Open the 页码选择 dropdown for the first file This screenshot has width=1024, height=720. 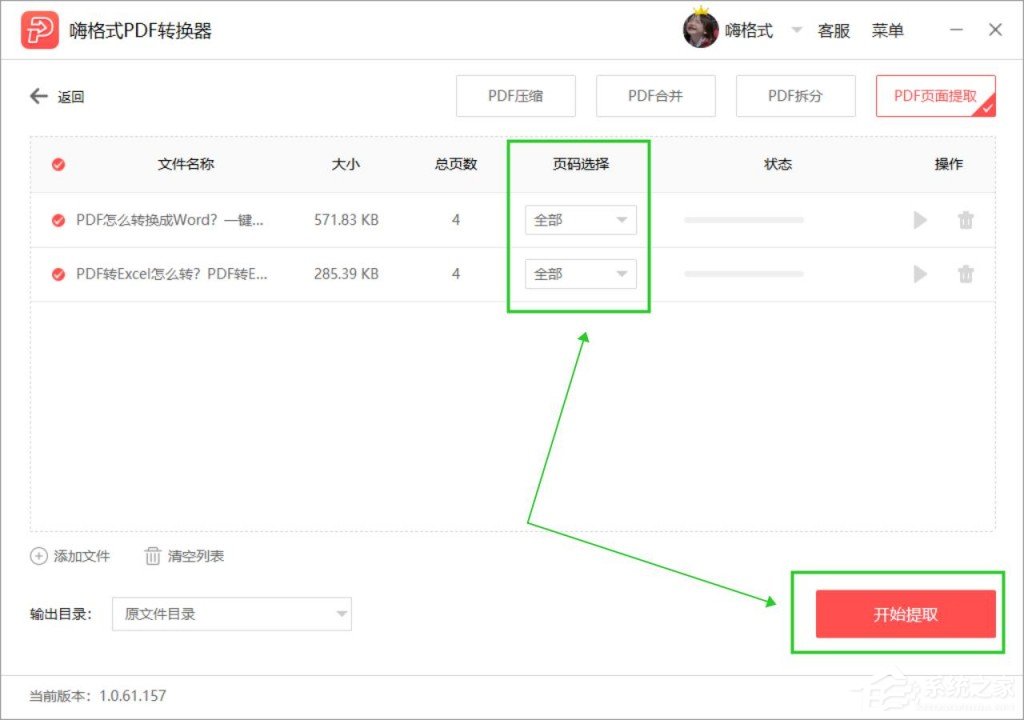click(580, 220)
